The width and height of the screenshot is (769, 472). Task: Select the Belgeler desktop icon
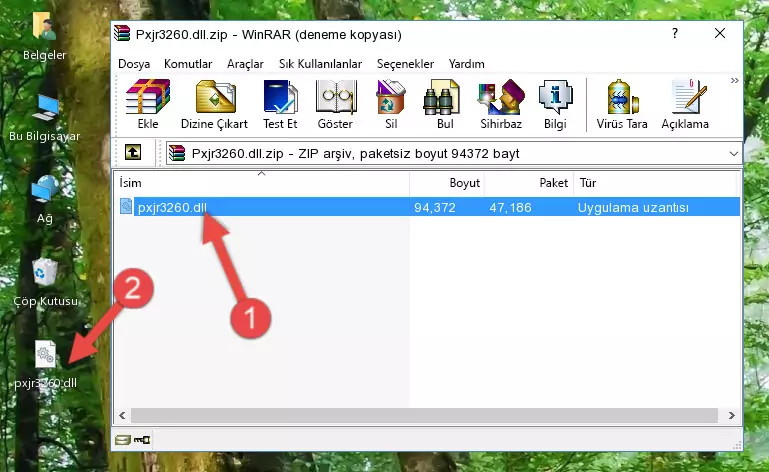coord(44,37)
